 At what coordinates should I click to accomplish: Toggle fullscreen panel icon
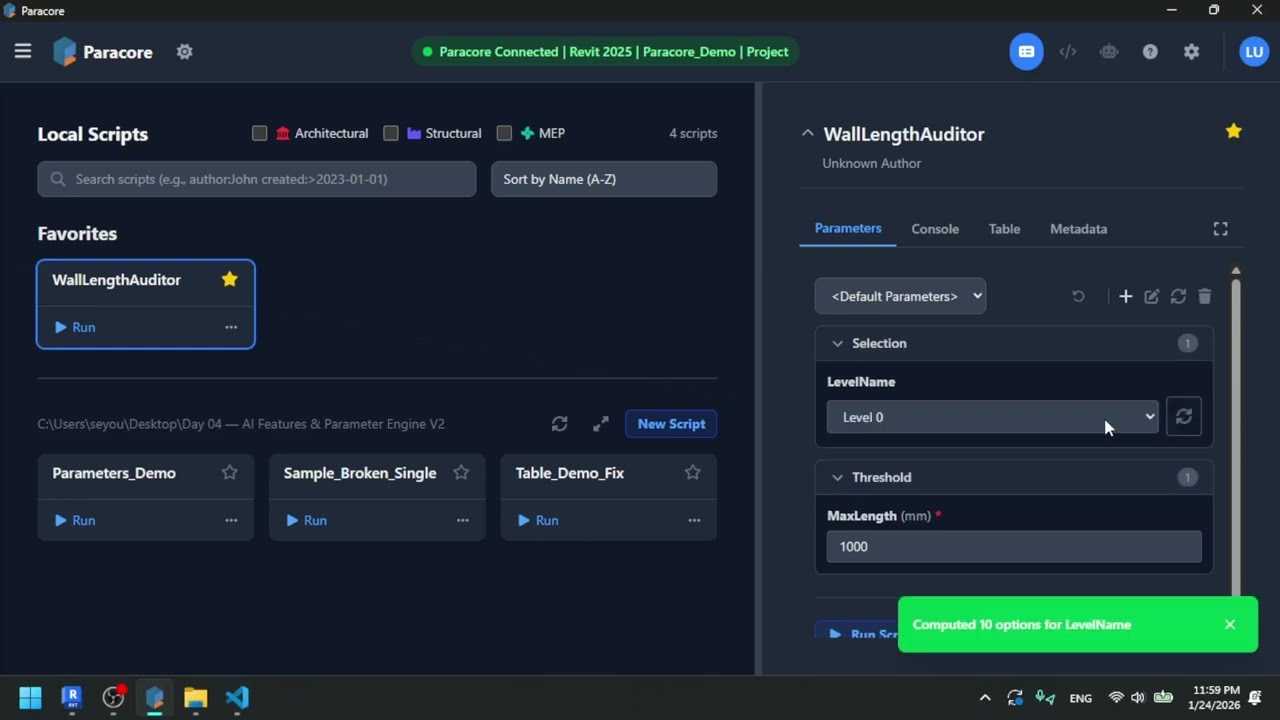(1221, 229)
